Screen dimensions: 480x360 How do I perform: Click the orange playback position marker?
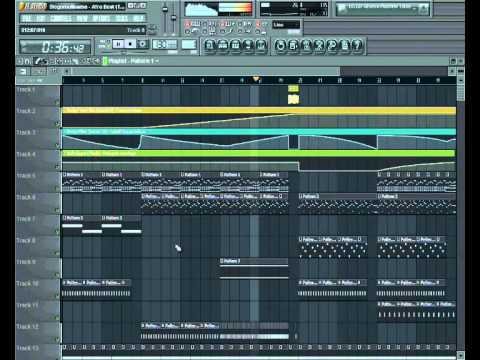[256, 79]
